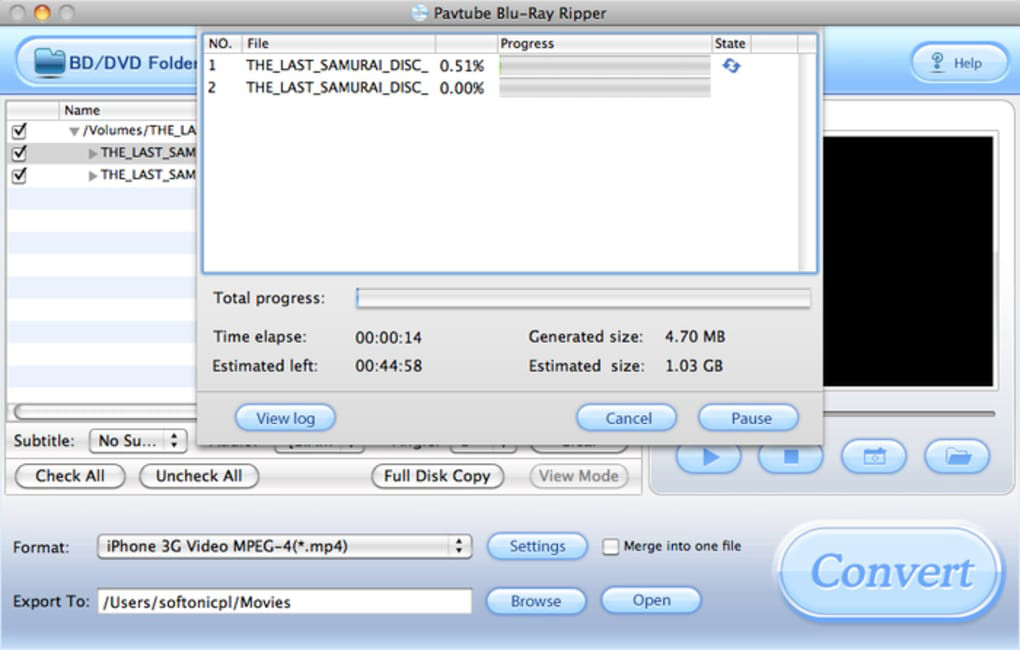Select row 2 THE_LAST_SAMURAI_DISC_ in the progress list
1020x650 pixels.
(x=501, y=88)
